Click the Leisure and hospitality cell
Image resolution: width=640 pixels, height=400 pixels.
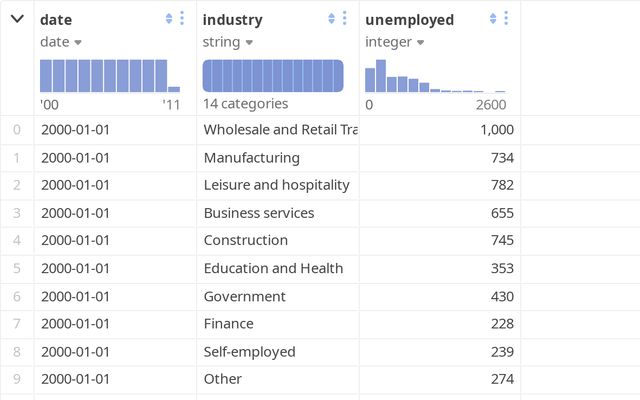point(276,185)
